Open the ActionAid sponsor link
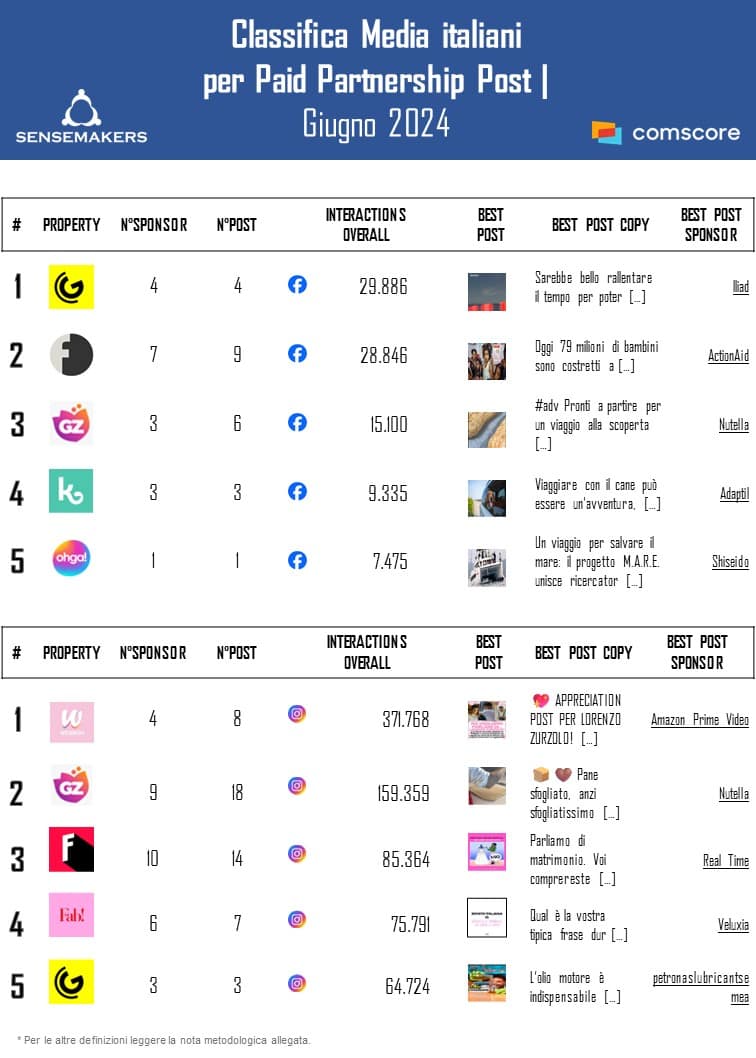This screenshot has width=756, height=1058. coord(727,356)
